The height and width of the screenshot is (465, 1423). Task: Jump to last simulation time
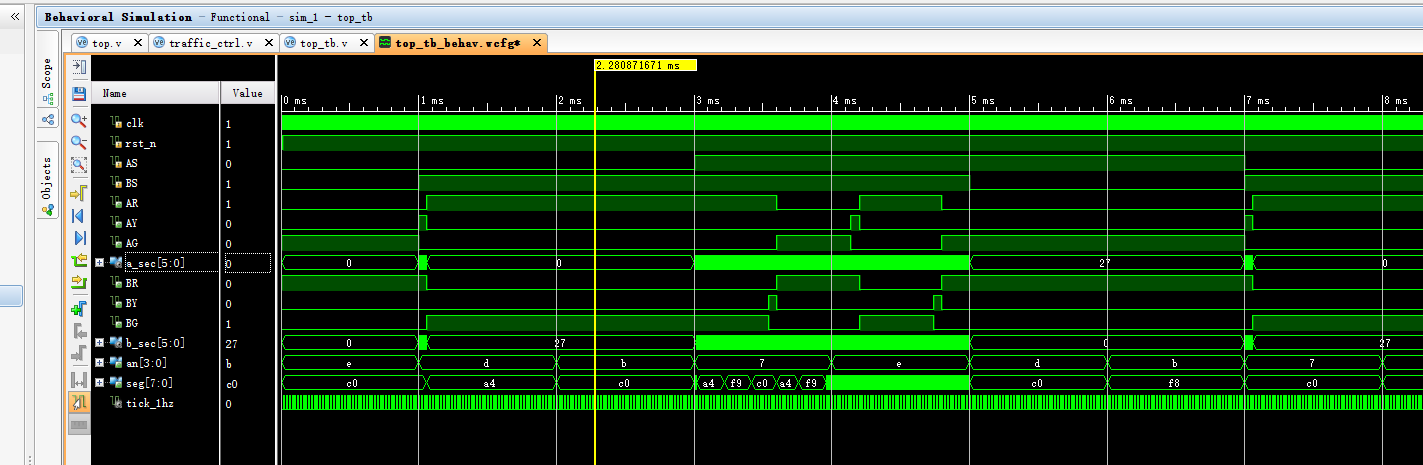coord(79,238)
